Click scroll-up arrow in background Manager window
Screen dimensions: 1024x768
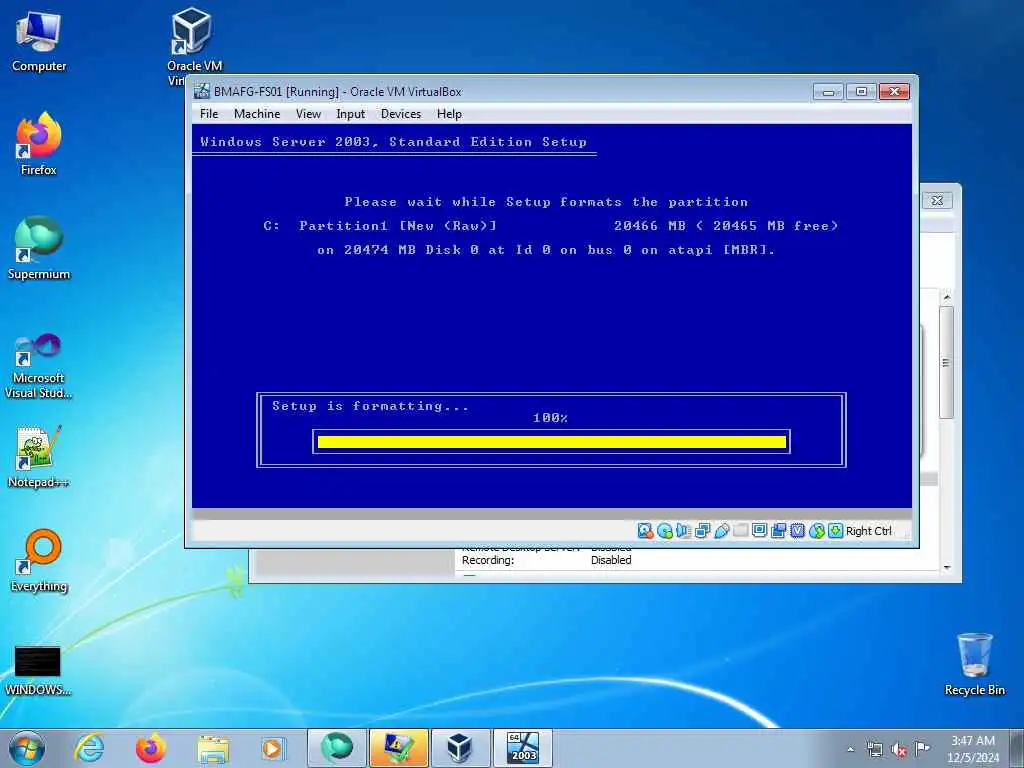947,298
